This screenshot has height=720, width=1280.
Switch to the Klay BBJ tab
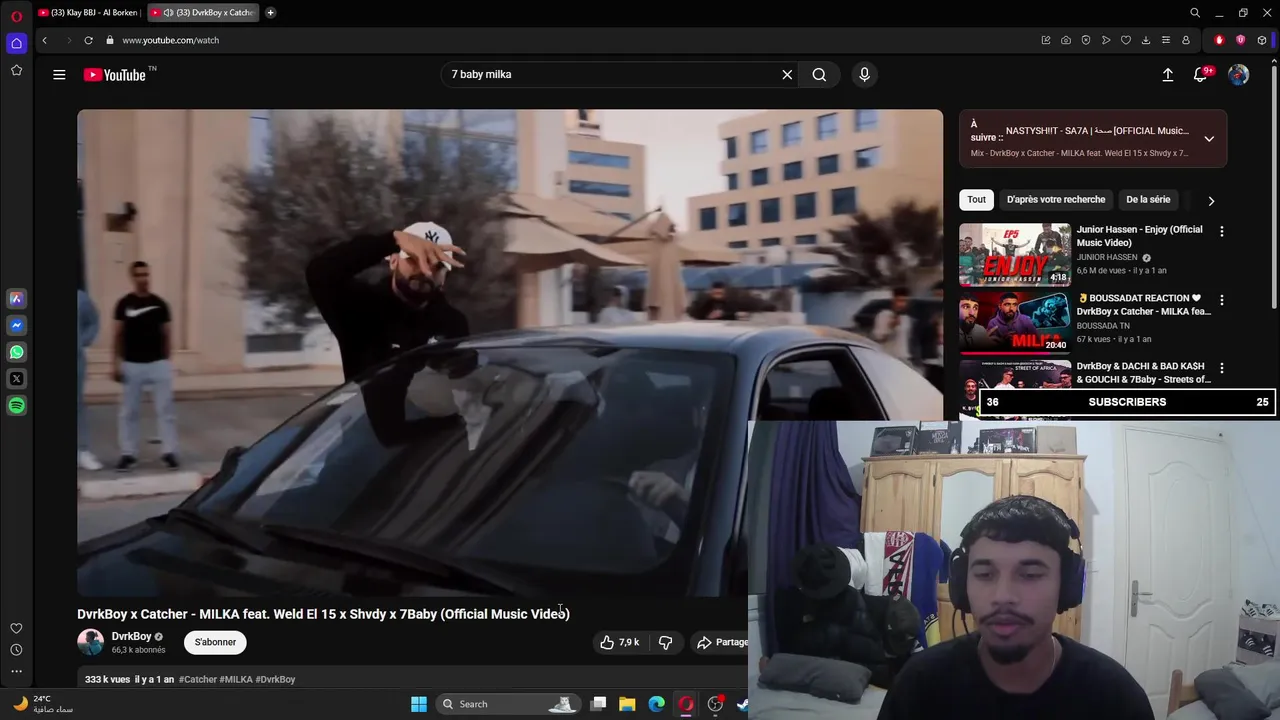click(88, 13)
